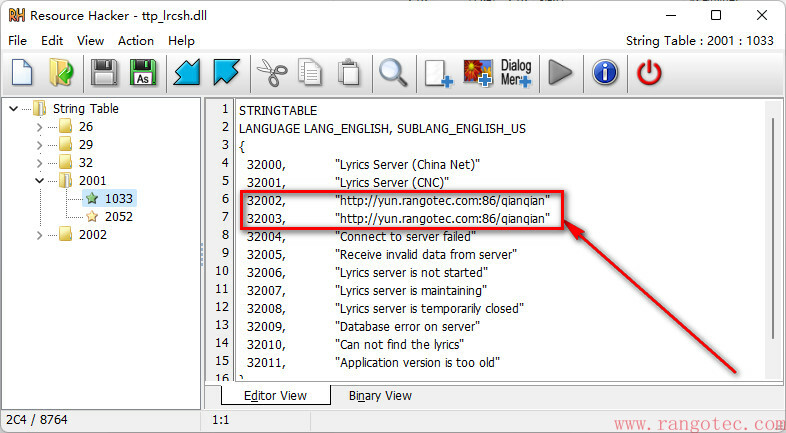Expand folder 32 in tree
This screenshot has width=786, height=433.
40,163
